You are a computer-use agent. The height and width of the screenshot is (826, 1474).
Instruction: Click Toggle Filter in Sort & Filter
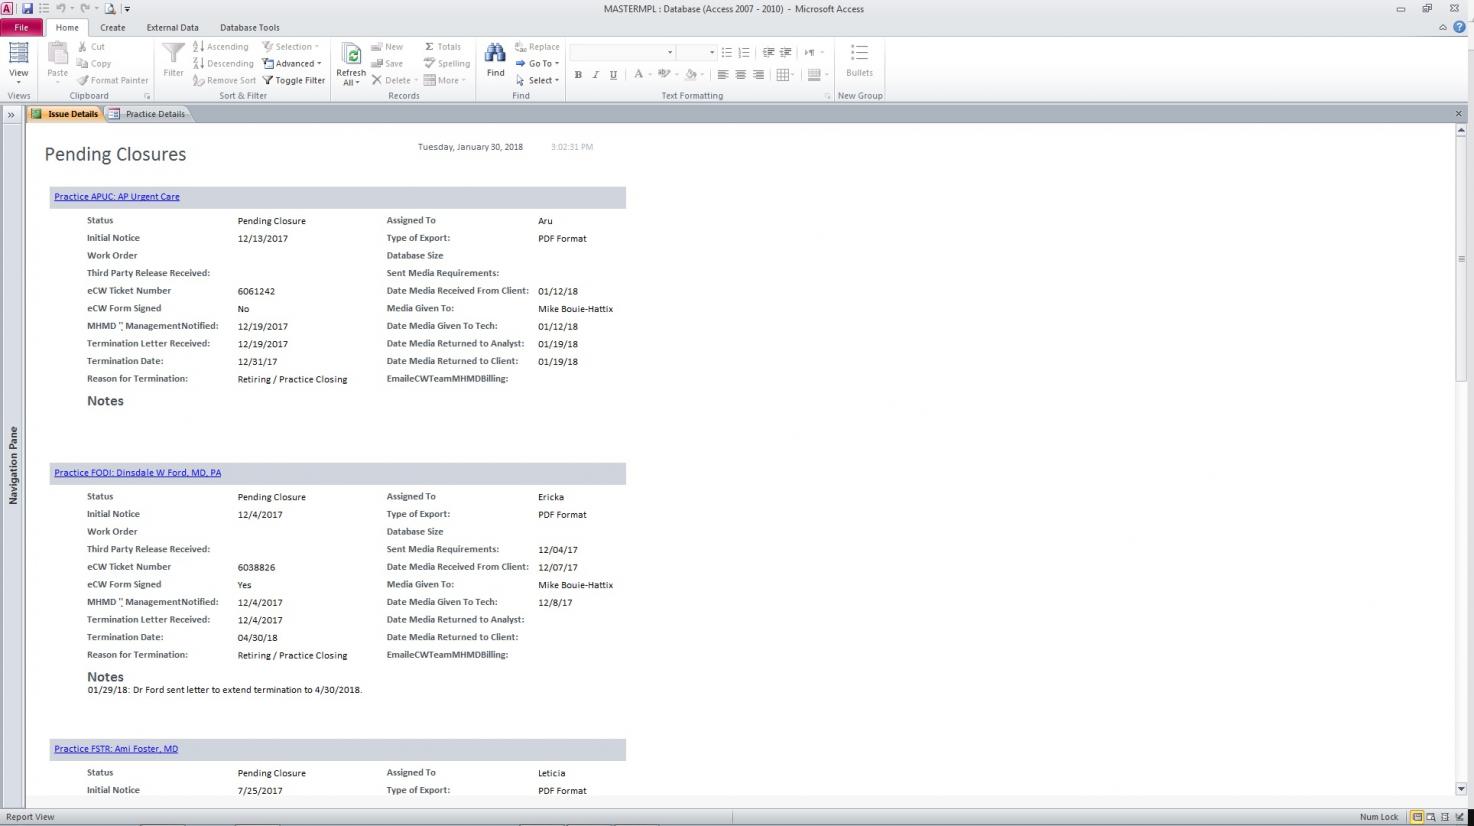294,81
